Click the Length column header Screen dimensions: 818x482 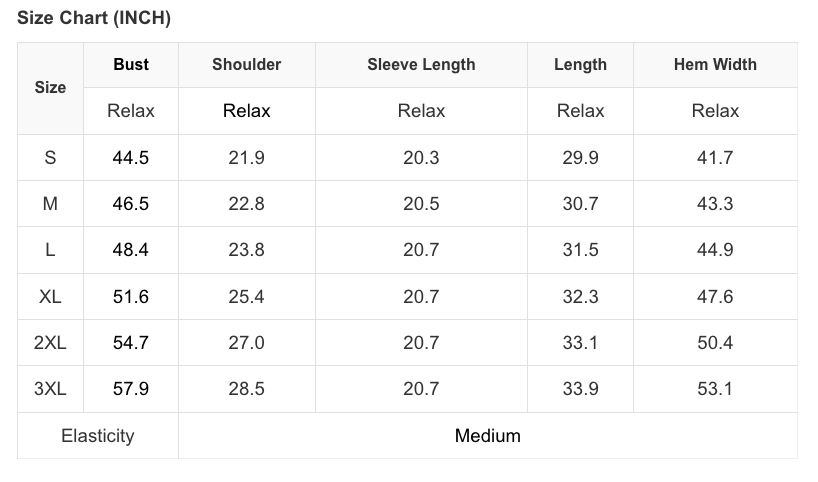[580, 64]
